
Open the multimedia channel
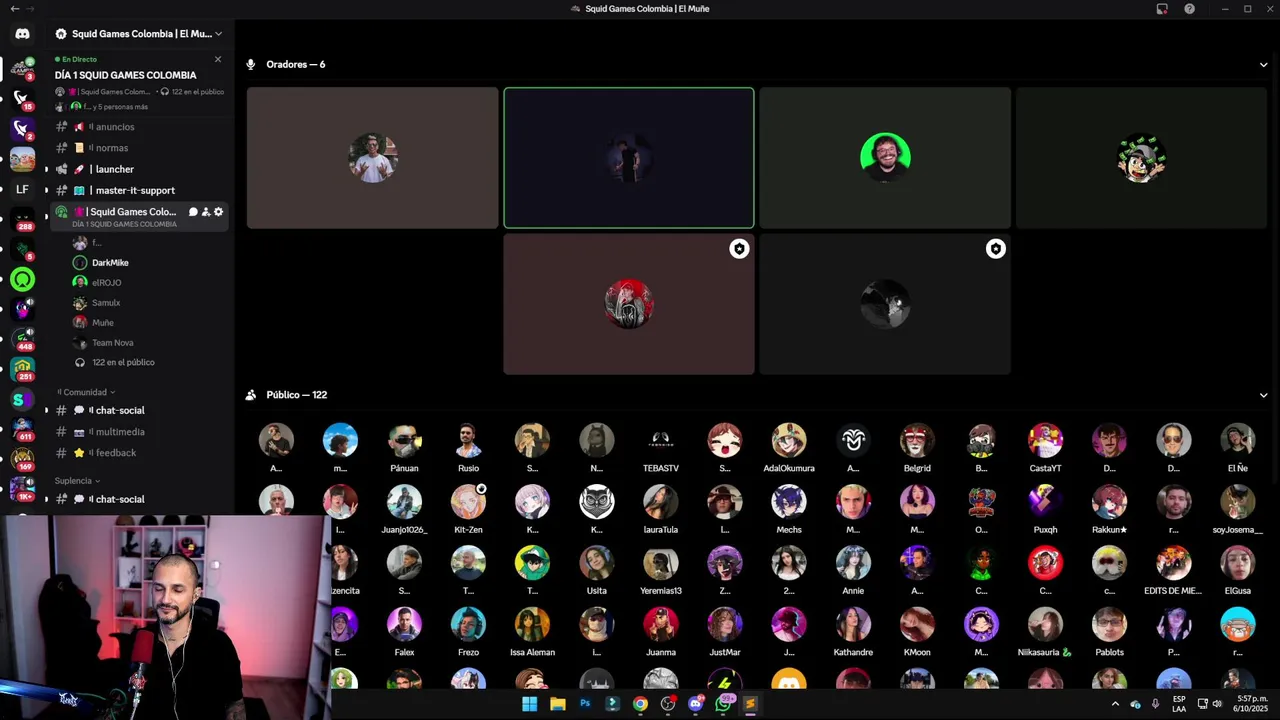coord(140,432)
